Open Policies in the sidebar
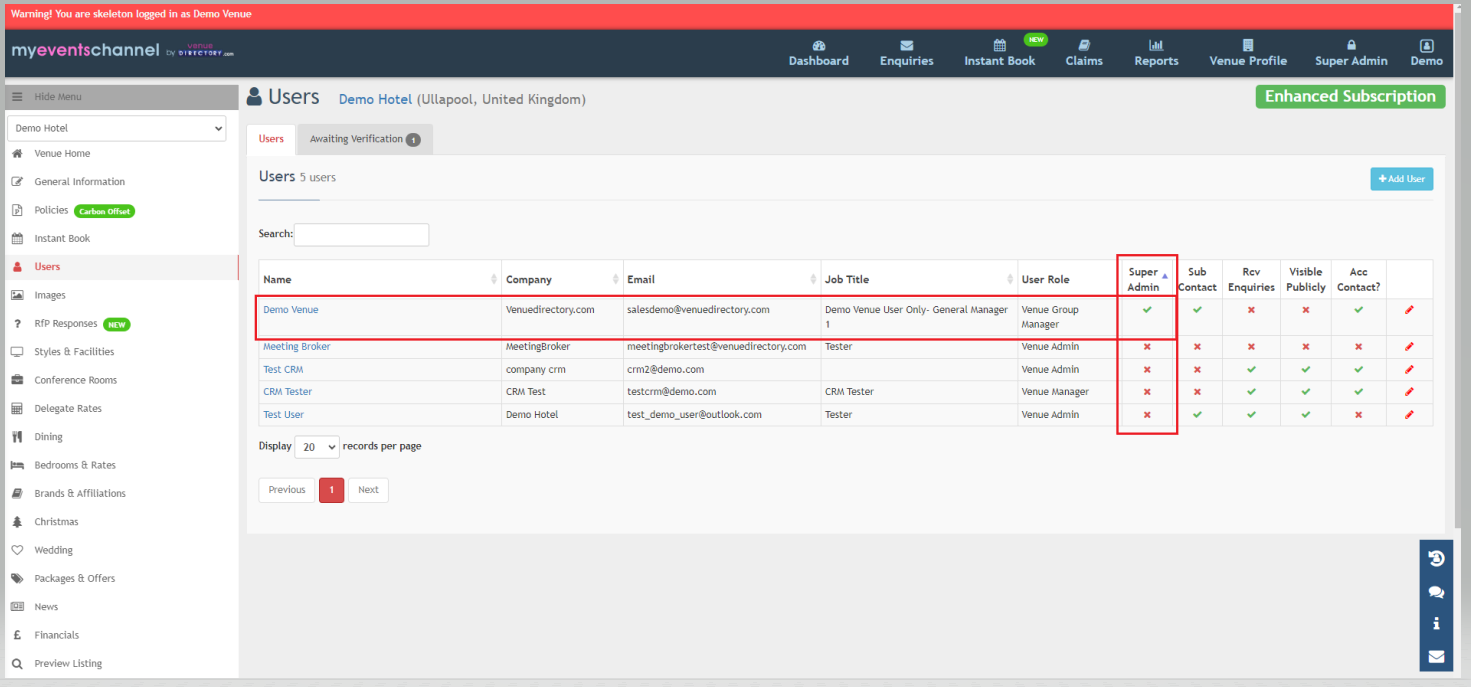Viewport: 1471px width, 687px height. (x=51, y=210)
